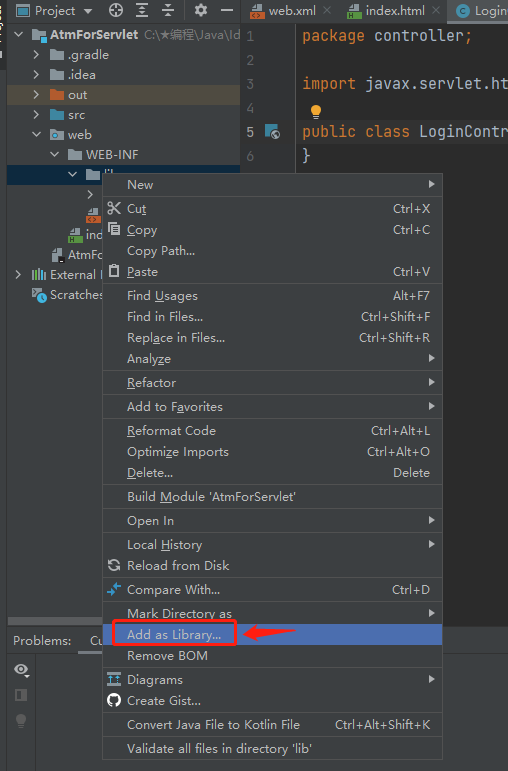Open Mark Directory as submenu
Viewport: 508px width, 771px height.
coord(272,613)
